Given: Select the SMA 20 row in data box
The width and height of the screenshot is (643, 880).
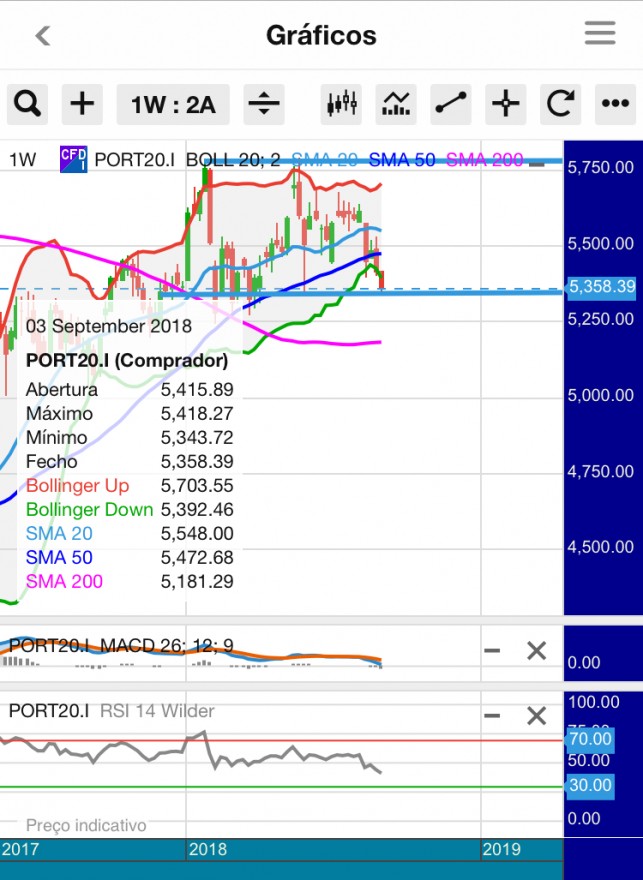Looking at the screenshot, I should coord(130,534).
